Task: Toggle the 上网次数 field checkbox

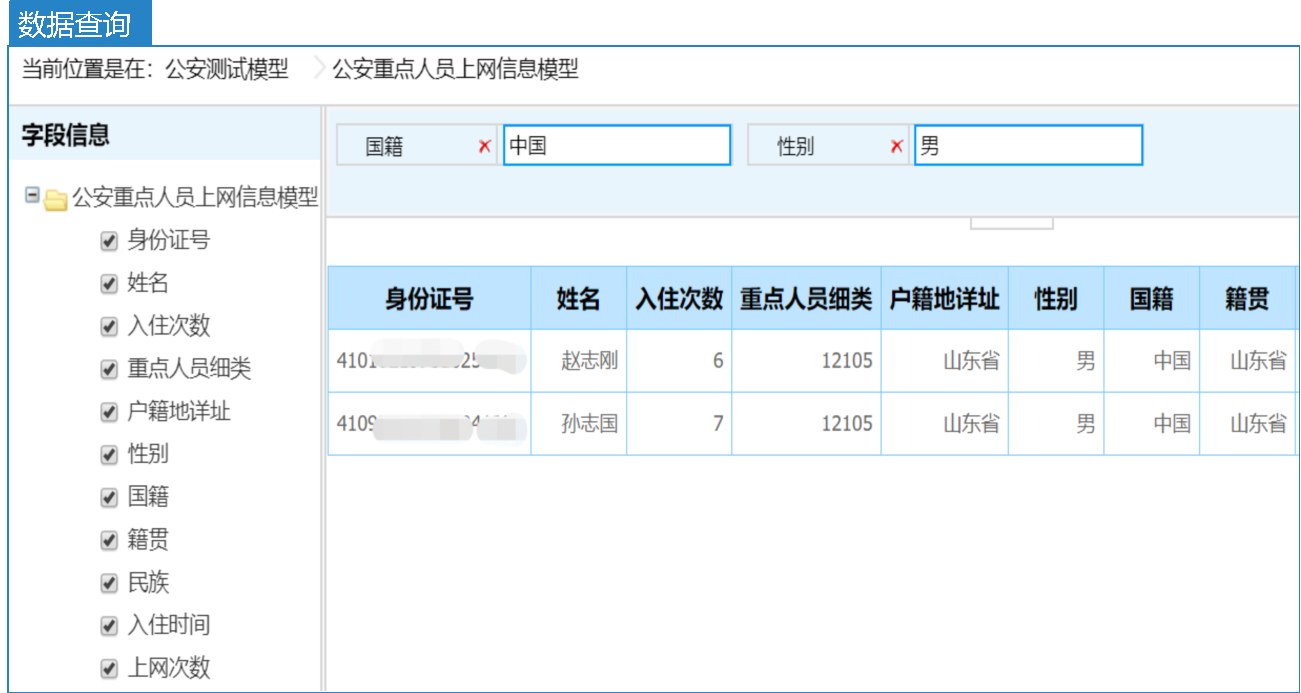Action: coord(110,669)
